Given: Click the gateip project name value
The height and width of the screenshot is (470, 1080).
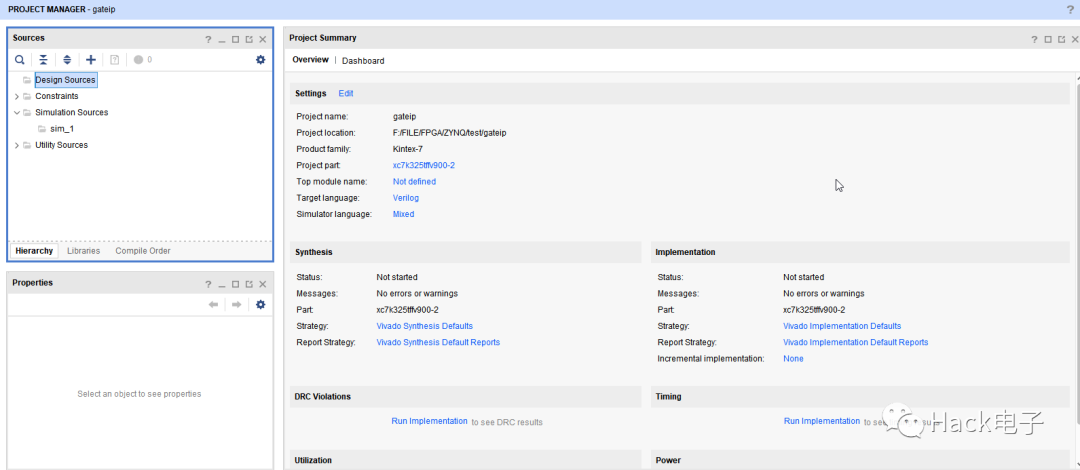Looking at the screenshot, I should [404, 116].
